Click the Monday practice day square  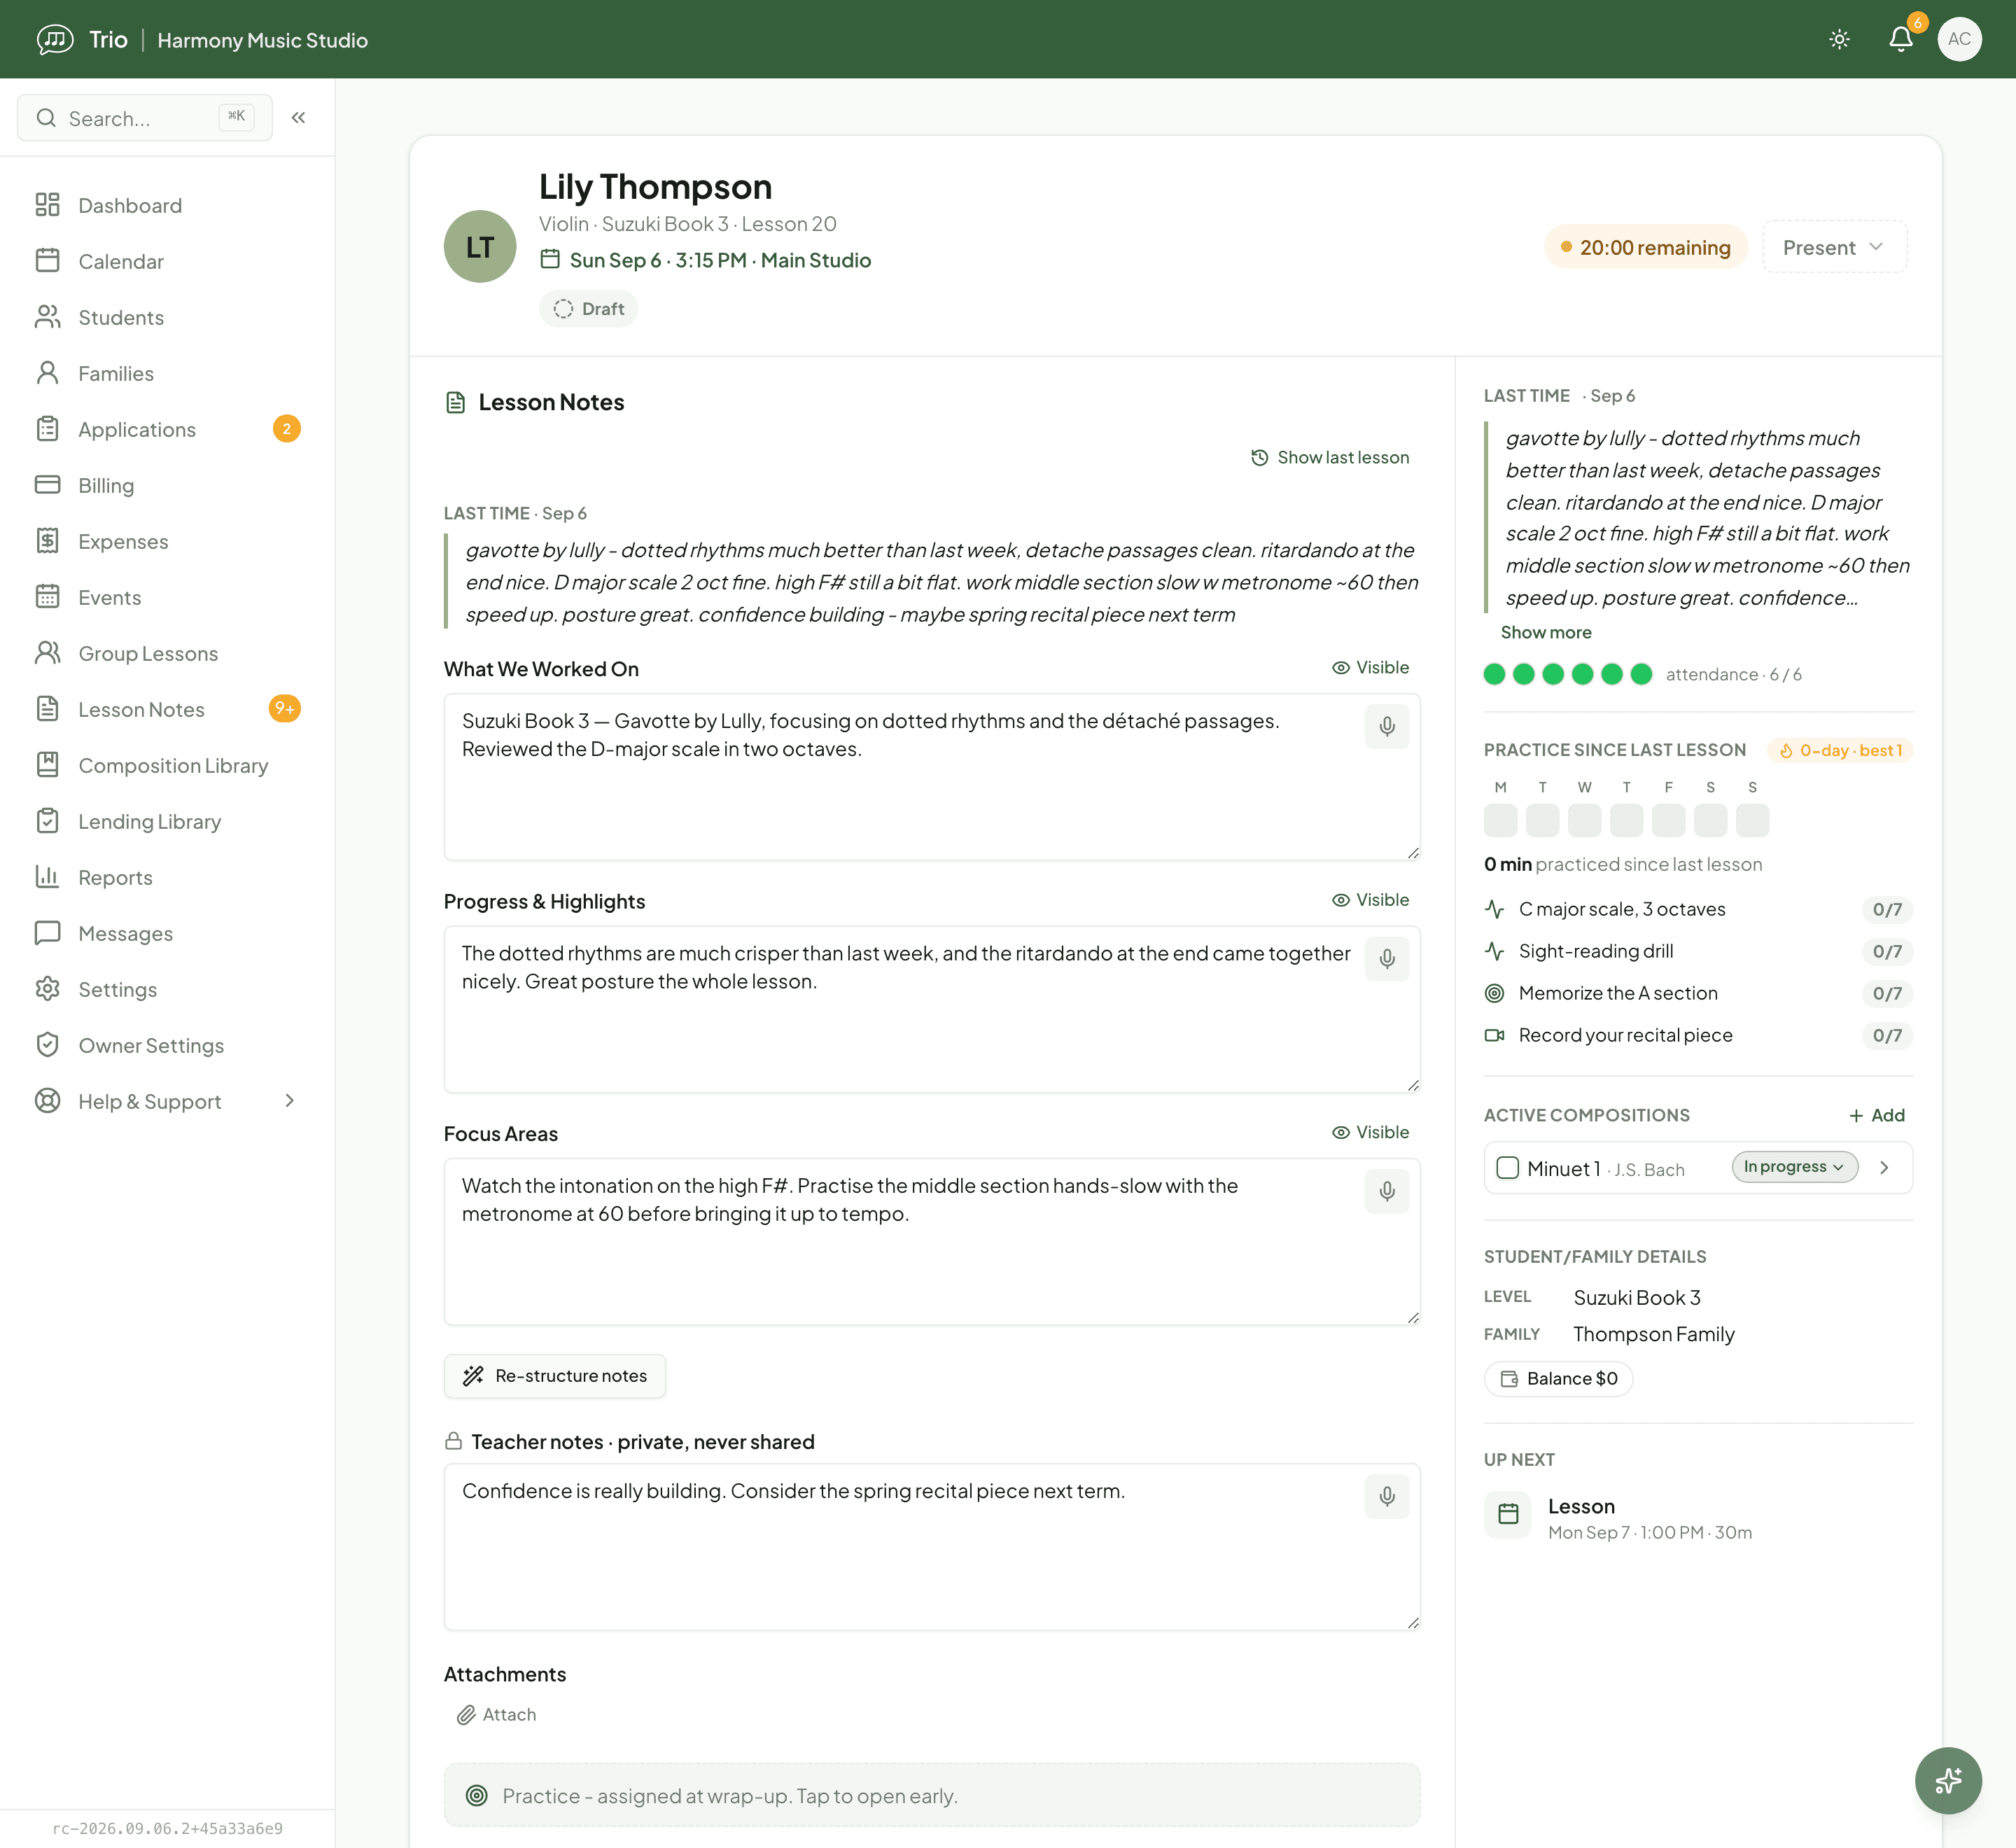click(1500, 820)
